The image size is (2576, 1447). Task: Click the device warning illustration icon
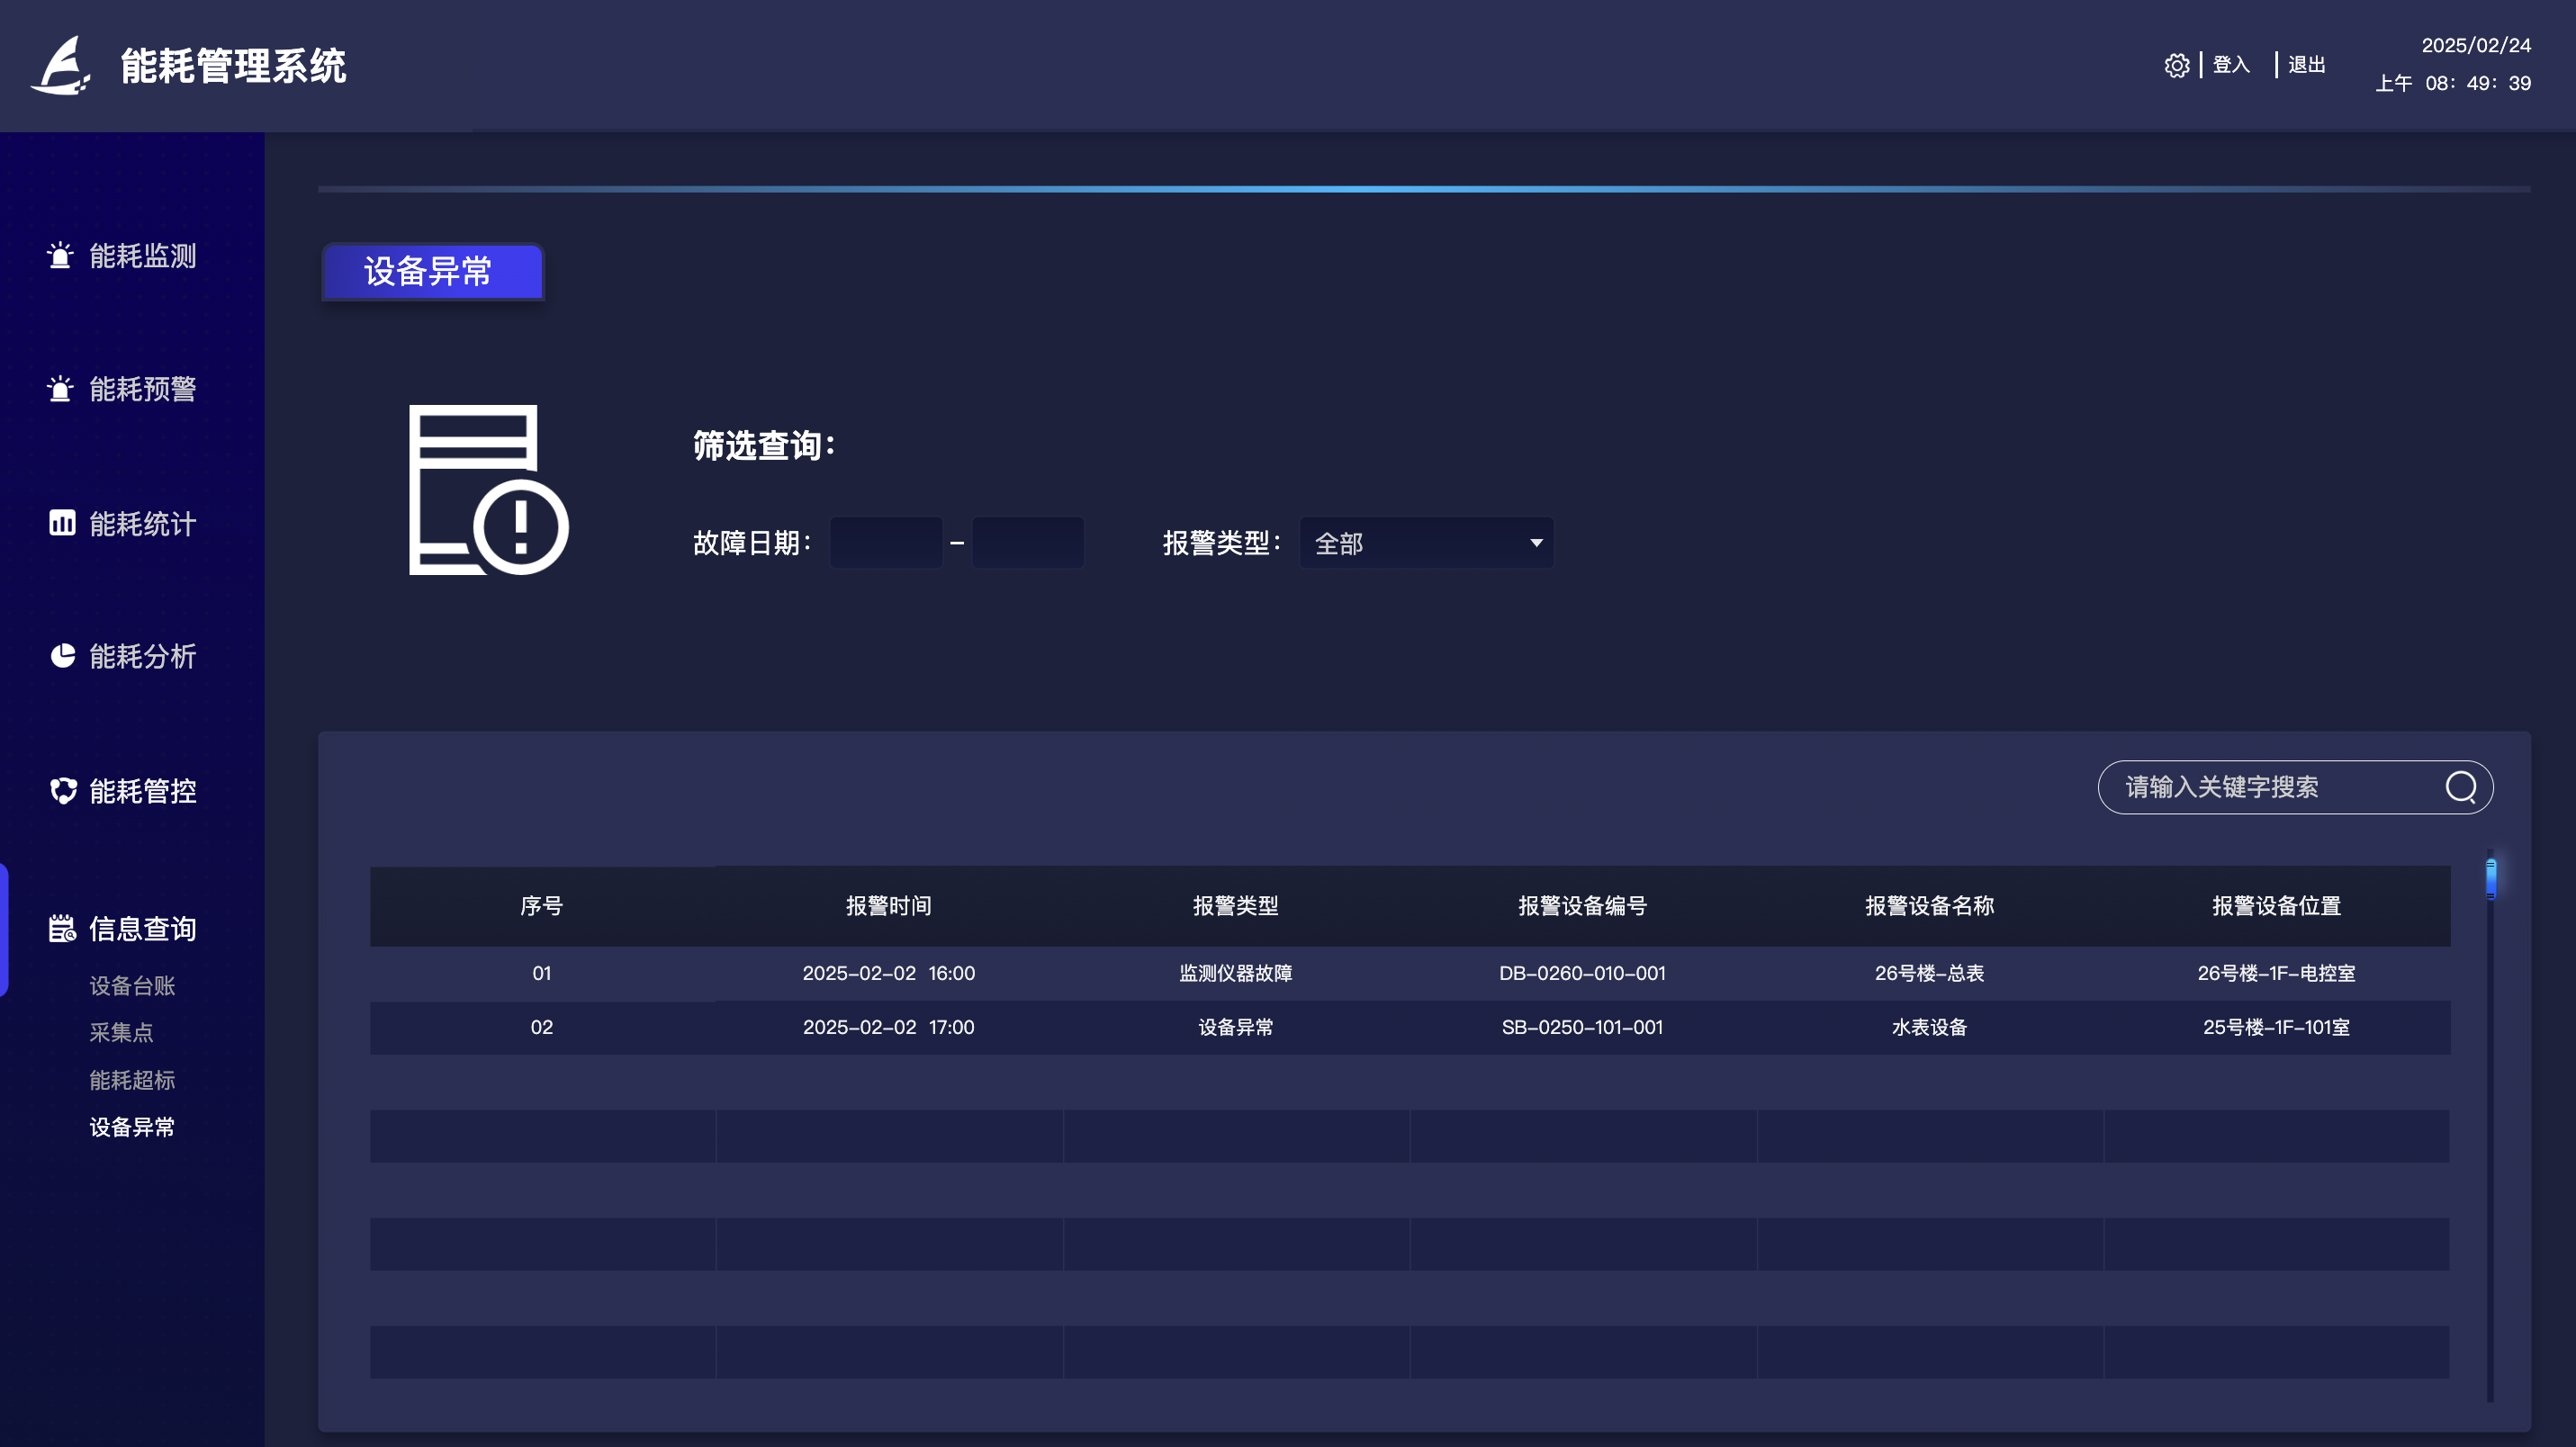488,490
